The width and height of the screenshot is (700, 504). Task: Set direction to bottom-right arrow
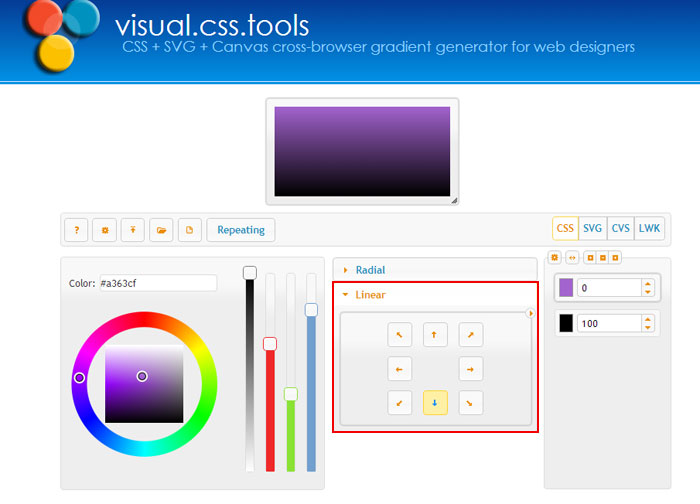[471, 403]
